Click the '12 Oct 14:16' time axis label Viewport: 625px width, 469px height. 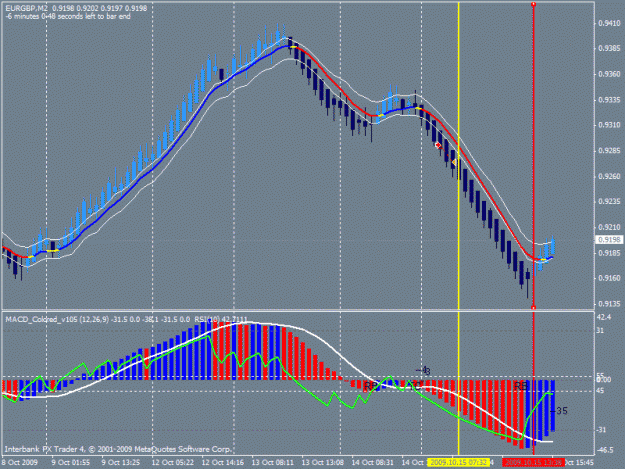[x=223, y=463]
